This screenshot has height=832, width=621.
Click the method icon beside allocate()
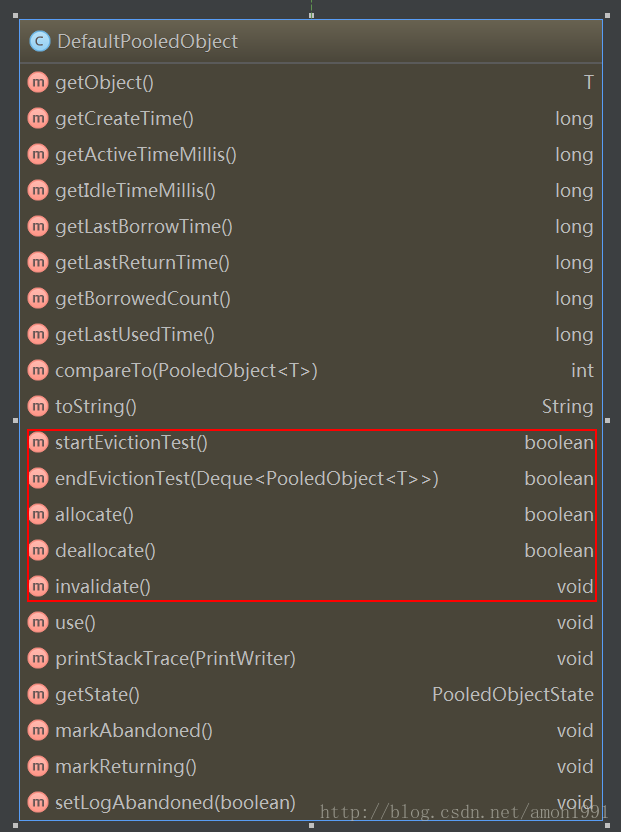(x=38, y=514)
